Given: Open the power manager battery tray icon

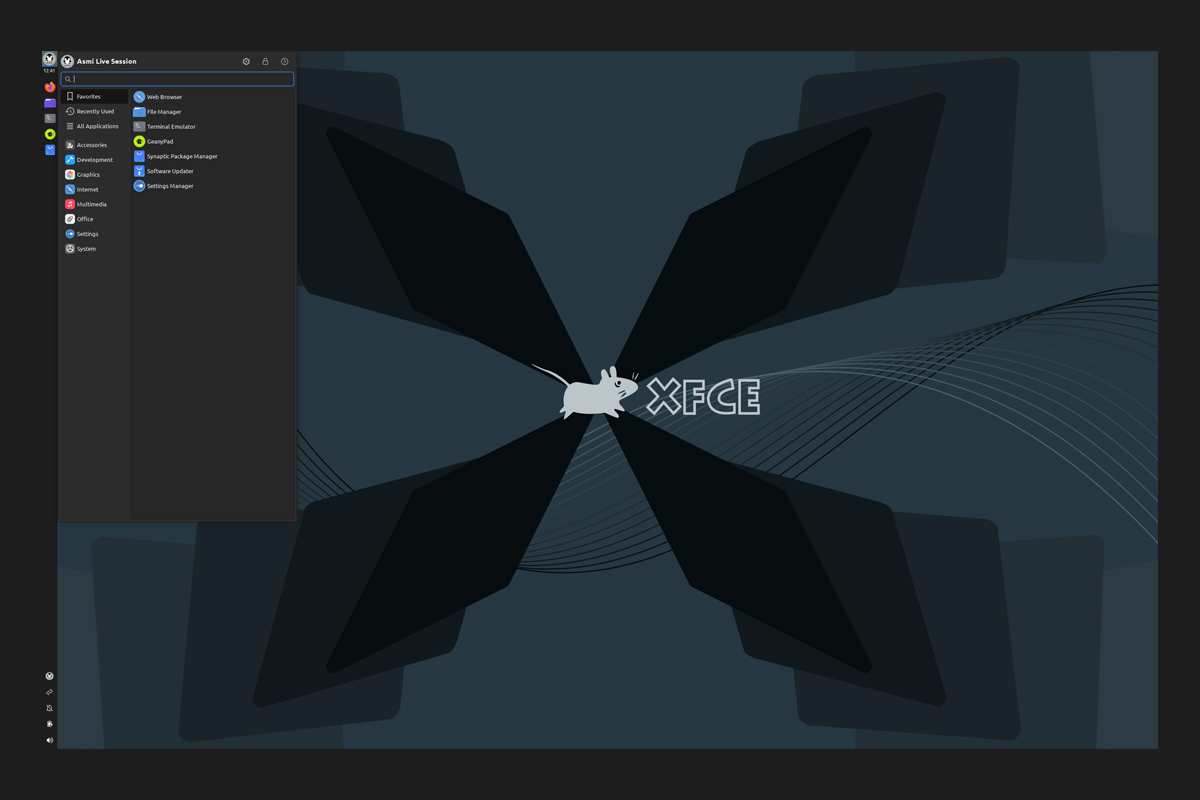Looking at the screenshot, I should pos(49,724).
